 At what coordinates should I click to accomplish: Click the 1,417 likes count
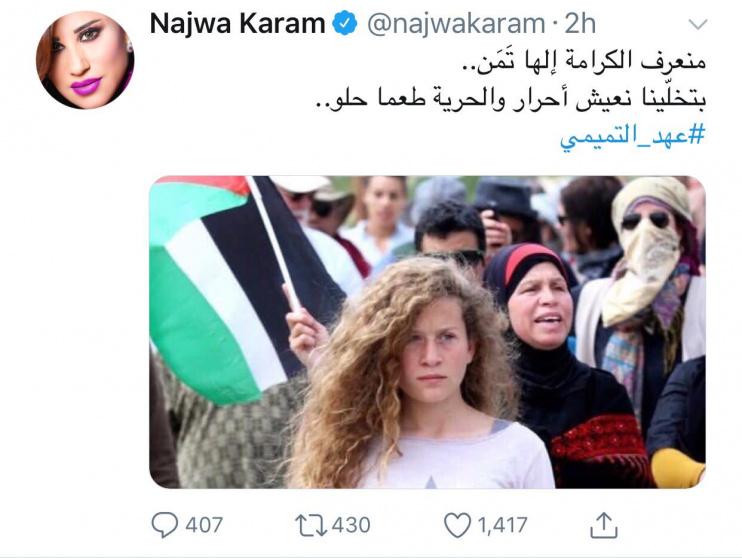(502, 525)
